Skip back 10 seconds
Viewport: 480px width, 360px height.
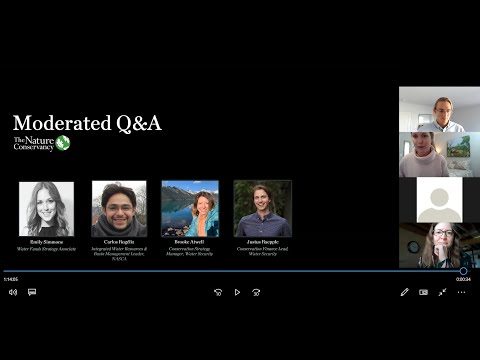pyautogui.click(x=218, y=292)
